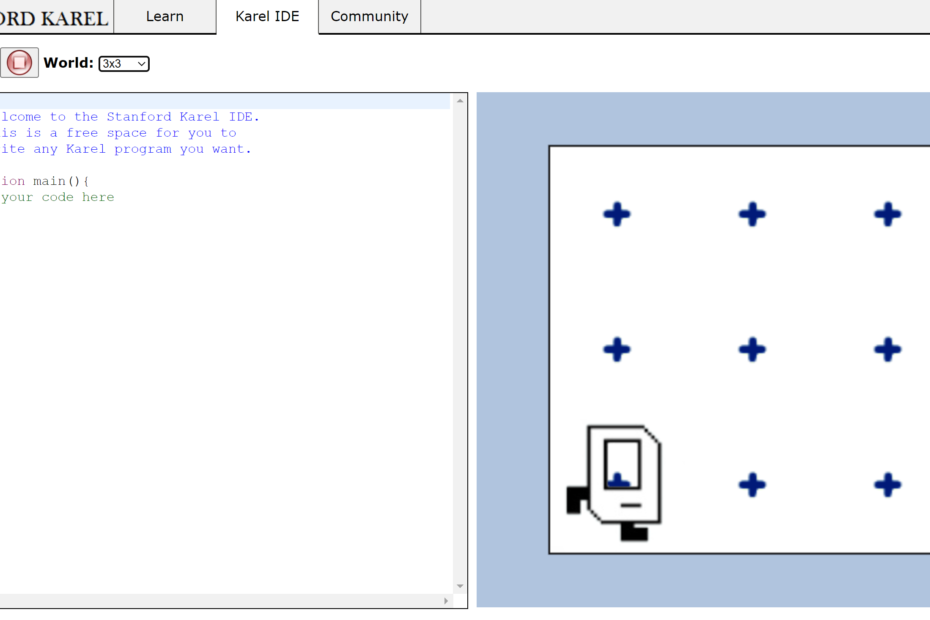
Task: Click the Stanford Karel logo title
Action: coord(54,18)
